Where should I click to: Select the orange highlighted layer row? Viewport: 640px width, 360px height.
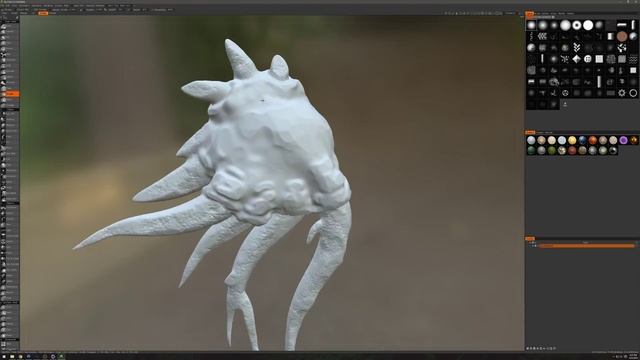click(587, 246)
